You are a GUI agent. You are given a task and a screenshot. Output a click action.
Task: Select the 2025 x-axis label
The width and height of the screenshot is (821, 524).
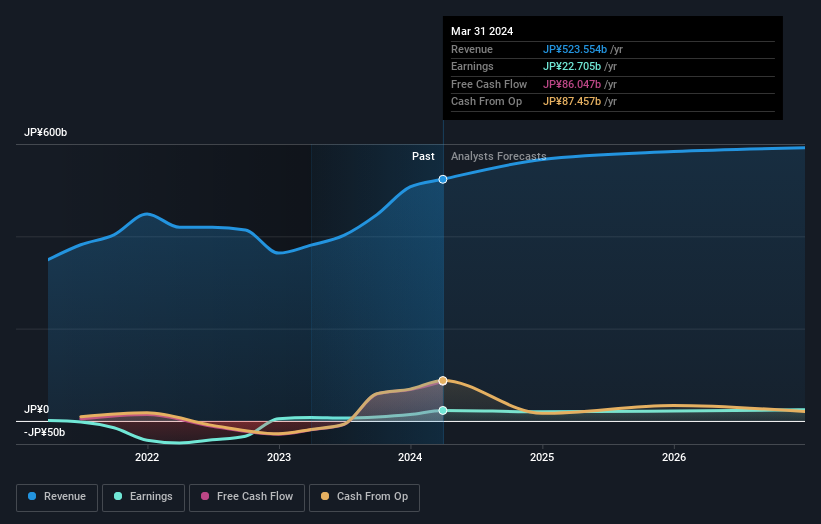[542, 457]
